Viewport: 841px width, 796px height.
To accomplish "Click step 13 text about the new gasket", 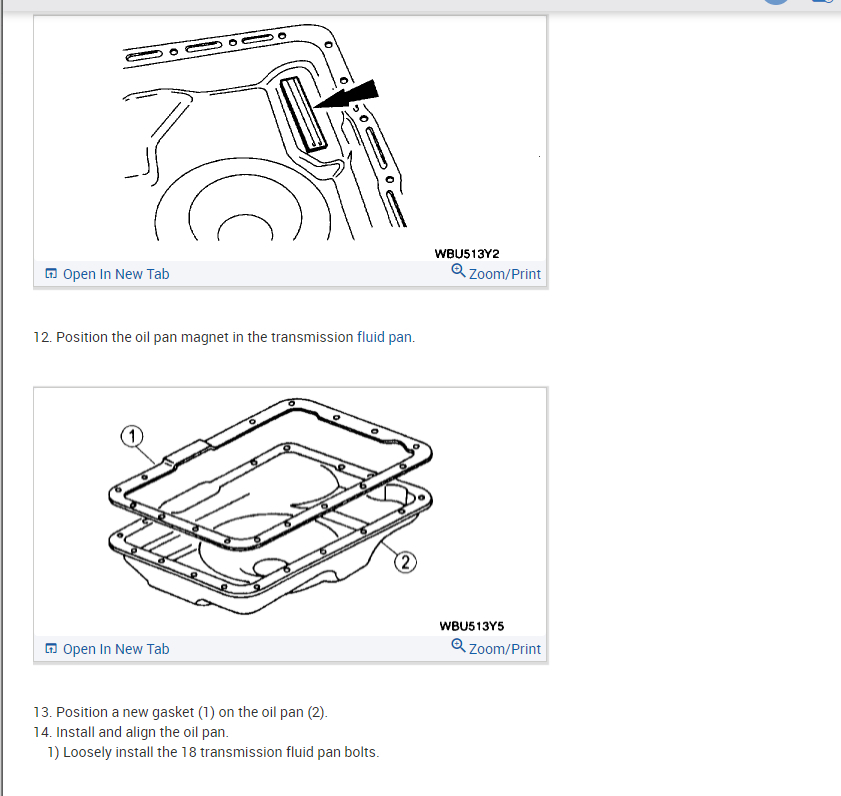I will pos(180,712).
